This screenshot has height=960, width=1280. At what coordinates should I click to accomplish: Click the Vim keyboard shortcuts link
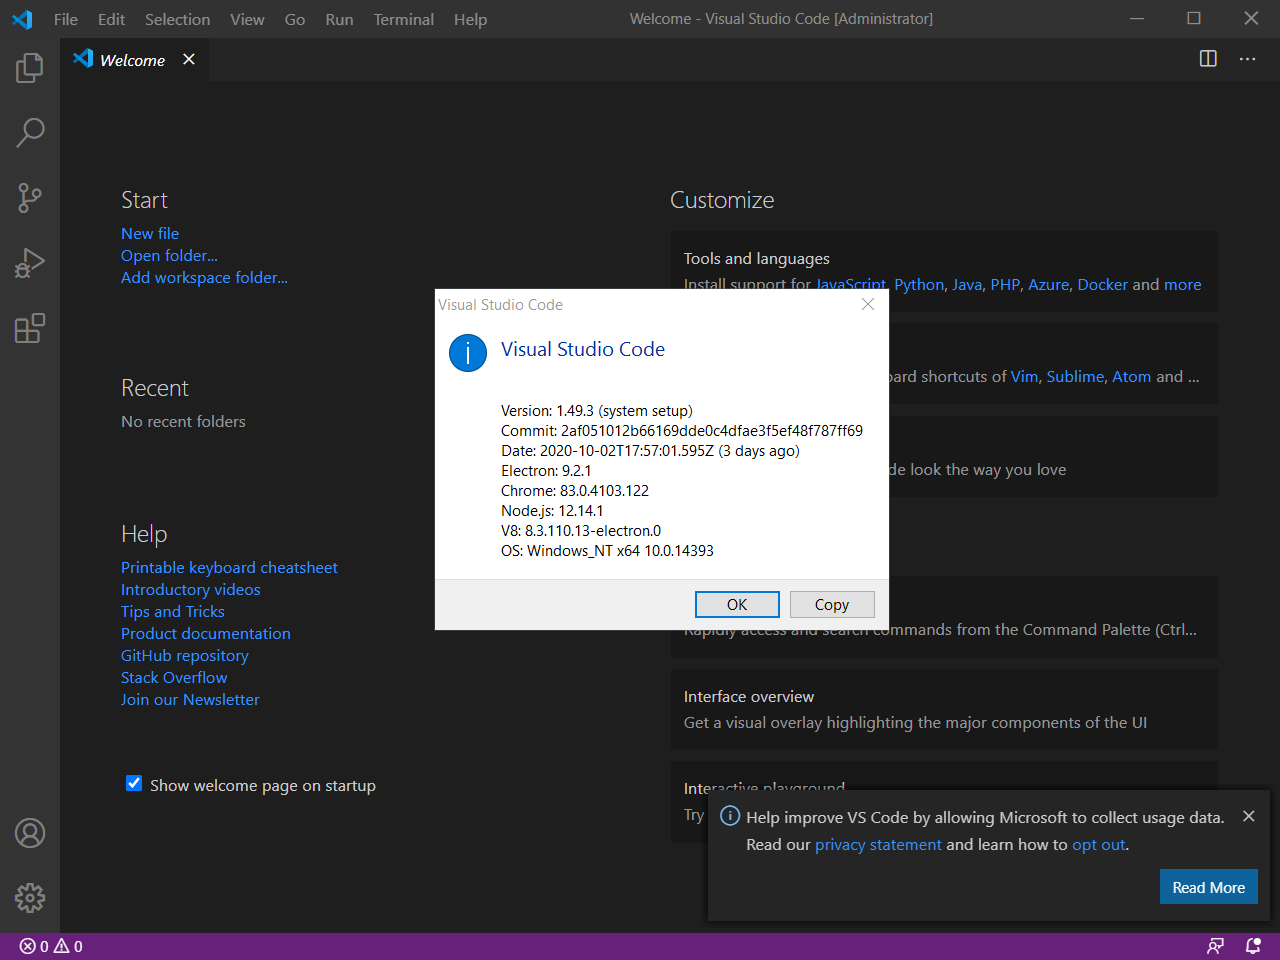[x=1024, y=376]
